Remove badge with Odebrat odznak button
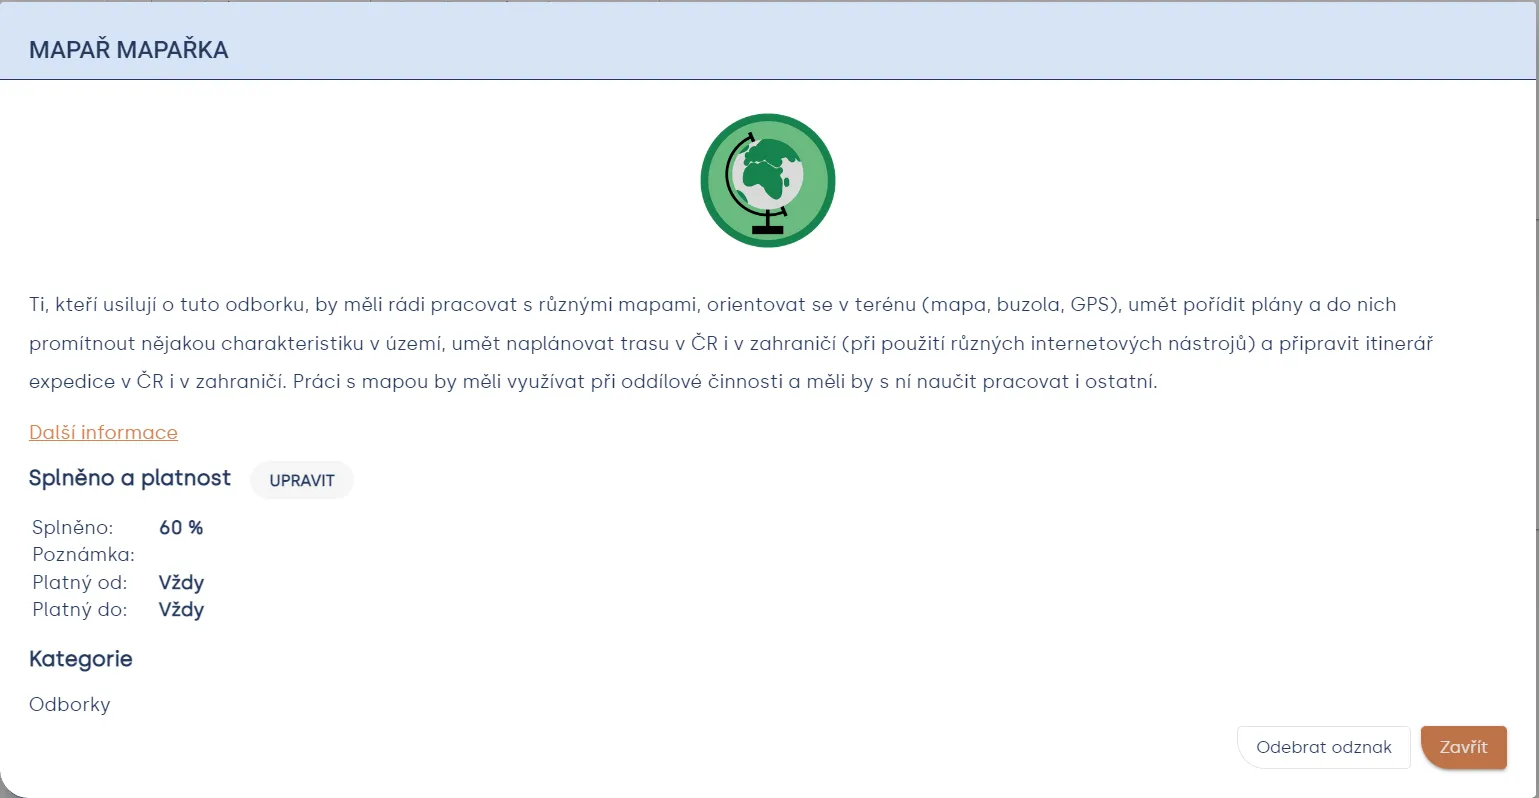This screenshot has height=798, width=1539. click(1324, 747)
